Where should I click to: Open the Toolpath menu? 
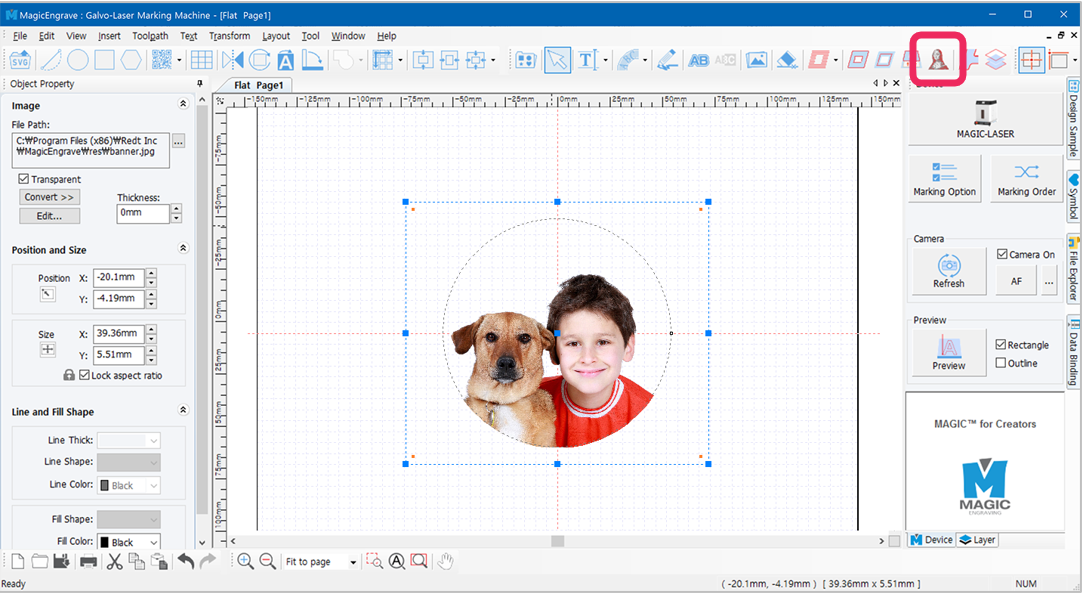(150, 36)
